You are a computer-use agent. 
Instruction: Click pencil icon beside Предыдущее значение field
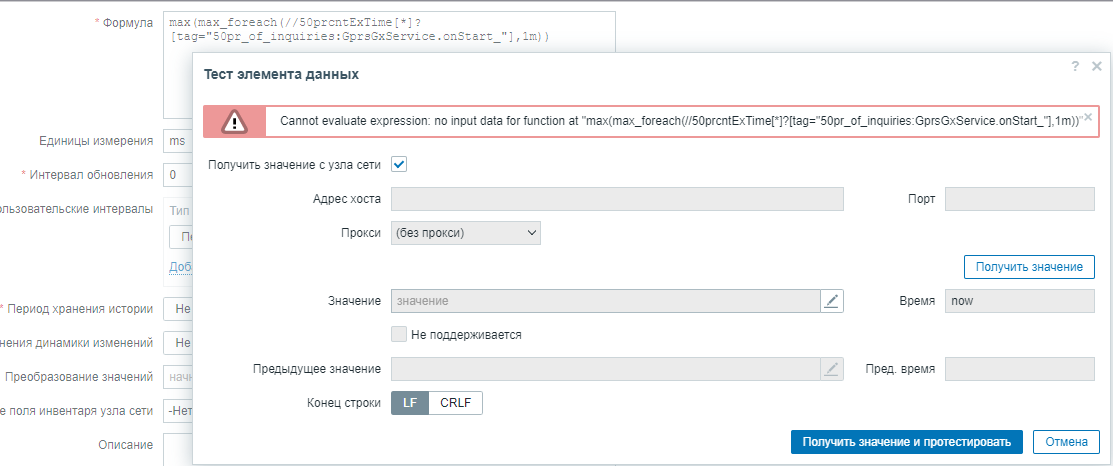[832, 369]
